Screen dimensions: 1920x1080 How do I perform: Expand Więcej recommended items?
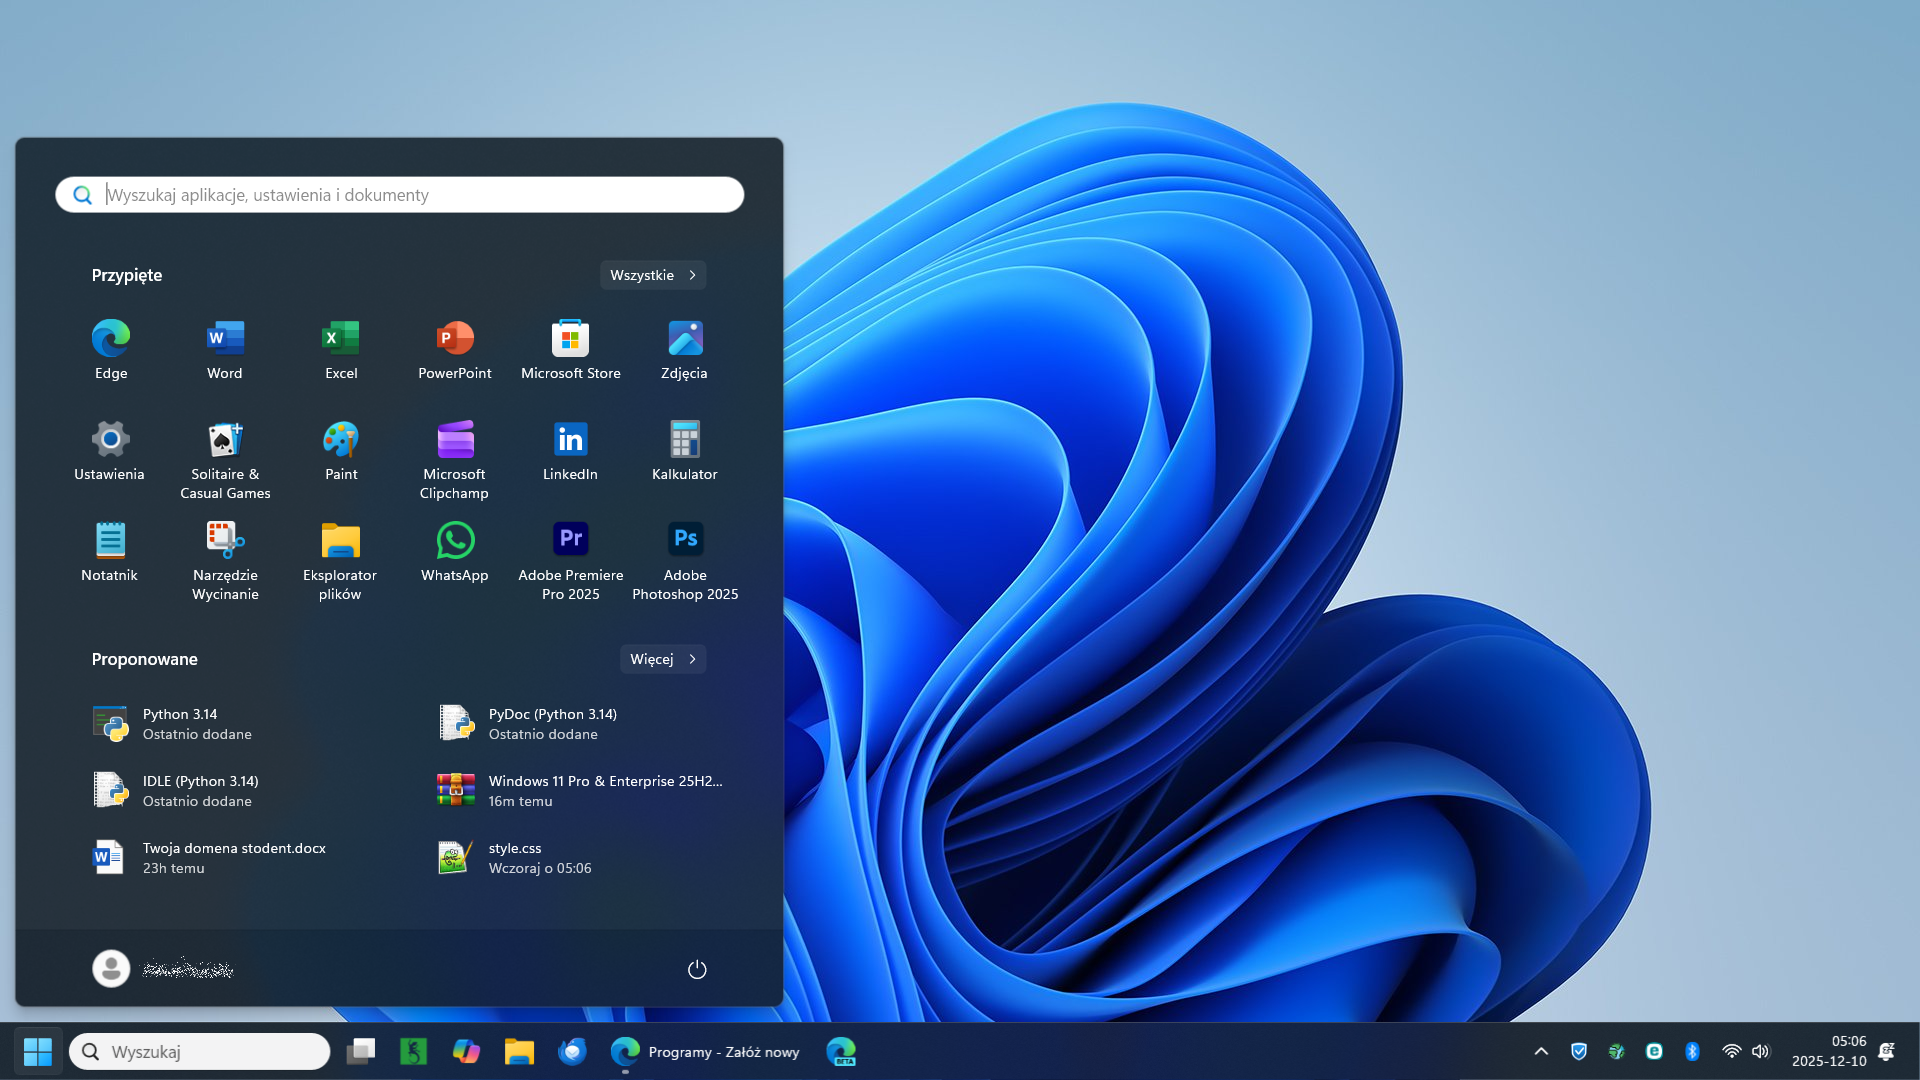[663, 659]
